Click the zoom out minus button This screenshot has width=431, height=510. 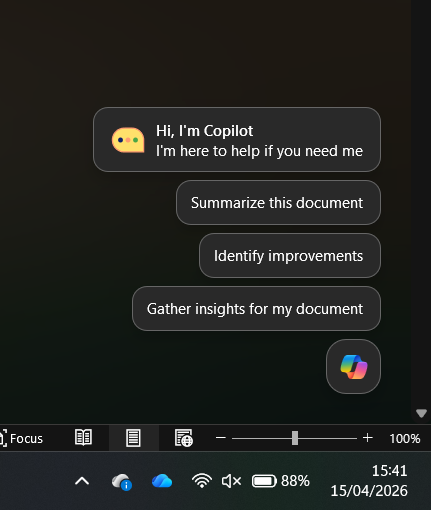[x=221, y=438]
